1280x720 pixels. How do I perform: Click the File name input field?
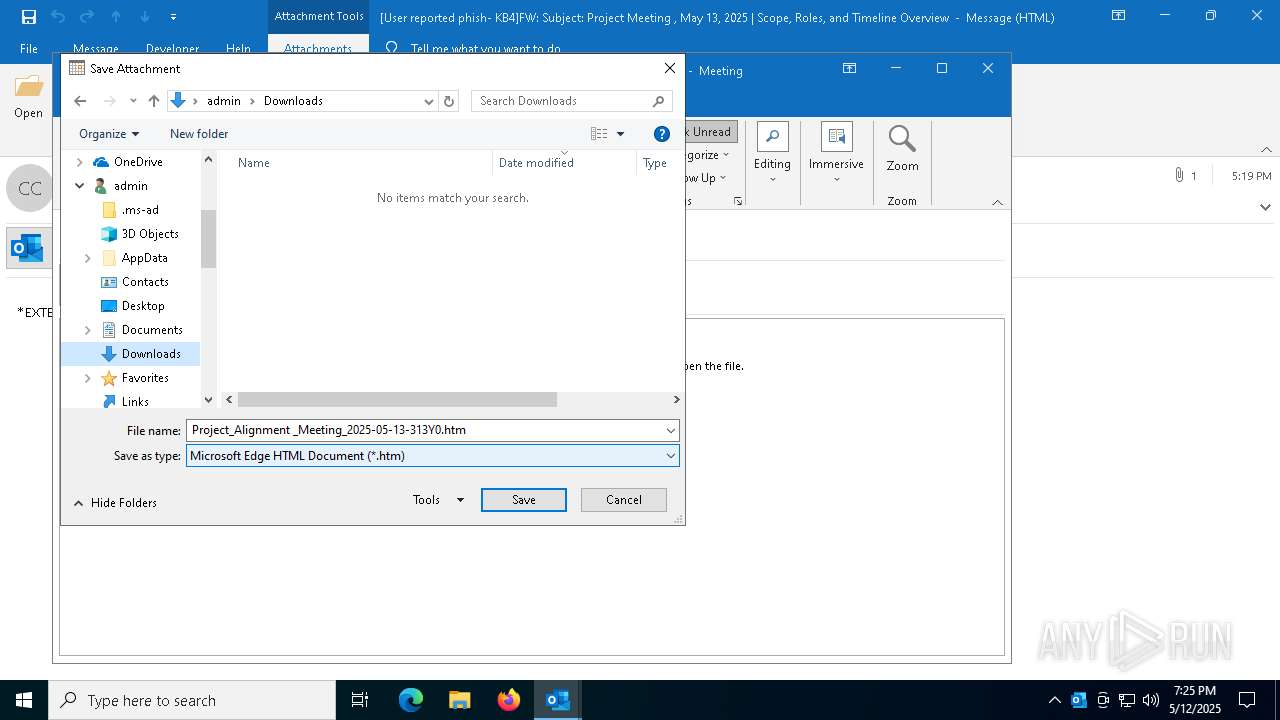point(432,430)
